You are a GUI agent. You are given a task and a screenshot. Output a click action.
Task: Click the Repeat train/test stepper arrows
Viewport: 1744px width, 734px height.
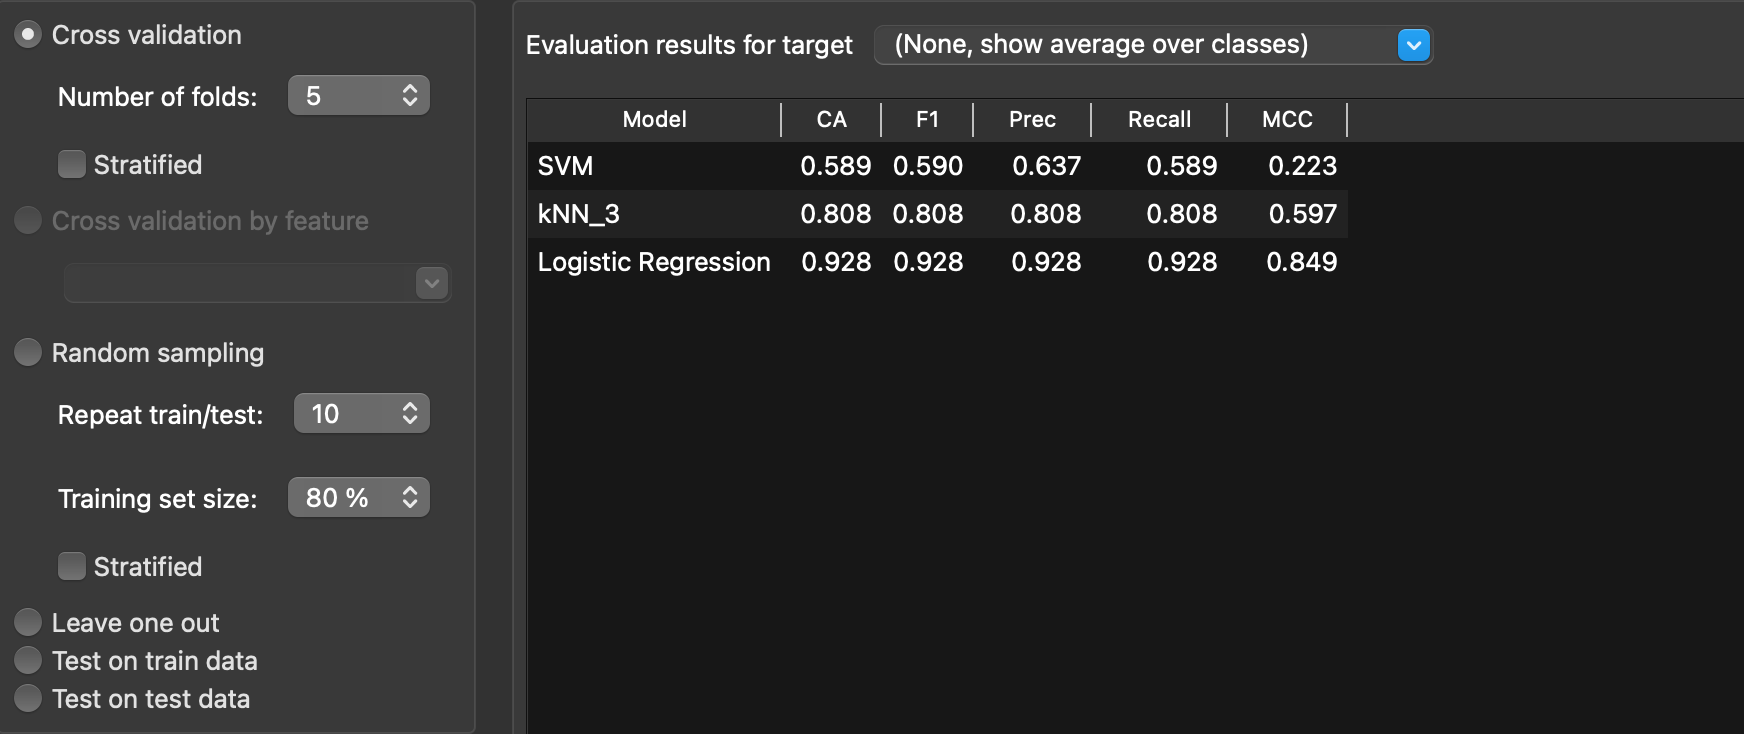[409, 414]
